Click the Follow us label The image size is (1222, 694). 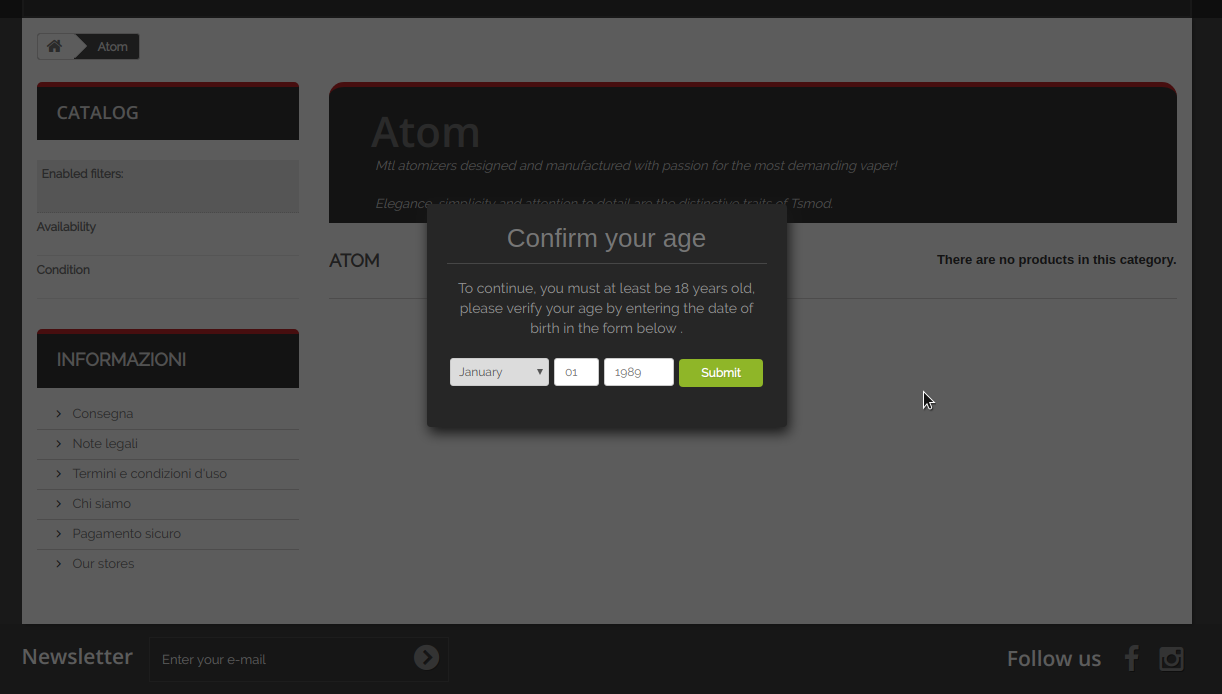coord(1054,659)
